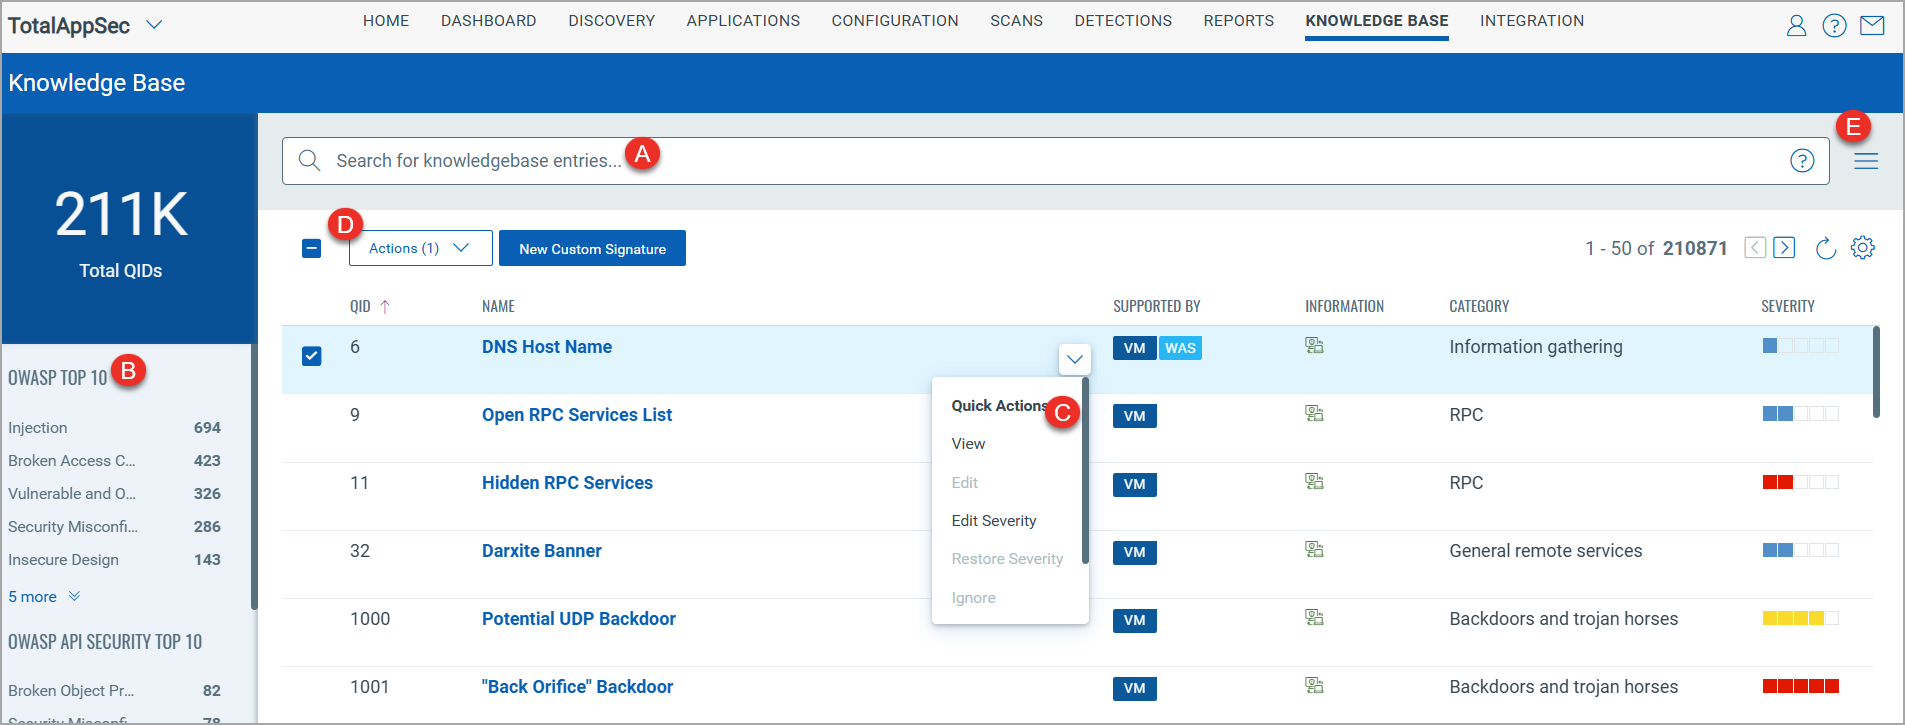Sort by SEVERITY column header
The height and width of the screenshot is (725, 1905).
[x=1788, y=307]
